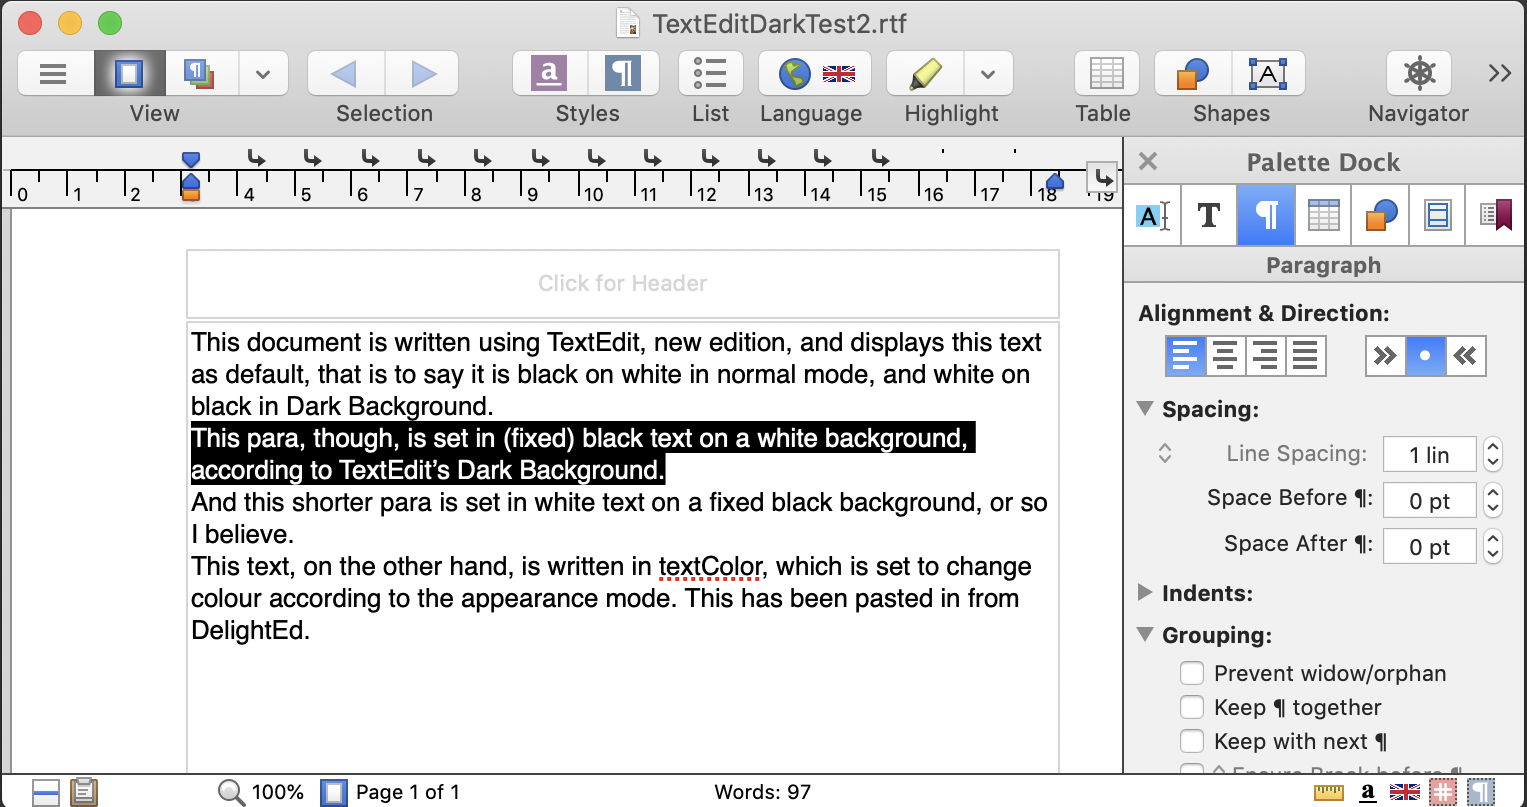Expand the Indents section
Screen dimensions: 1527x807
tap(1145, 593)
